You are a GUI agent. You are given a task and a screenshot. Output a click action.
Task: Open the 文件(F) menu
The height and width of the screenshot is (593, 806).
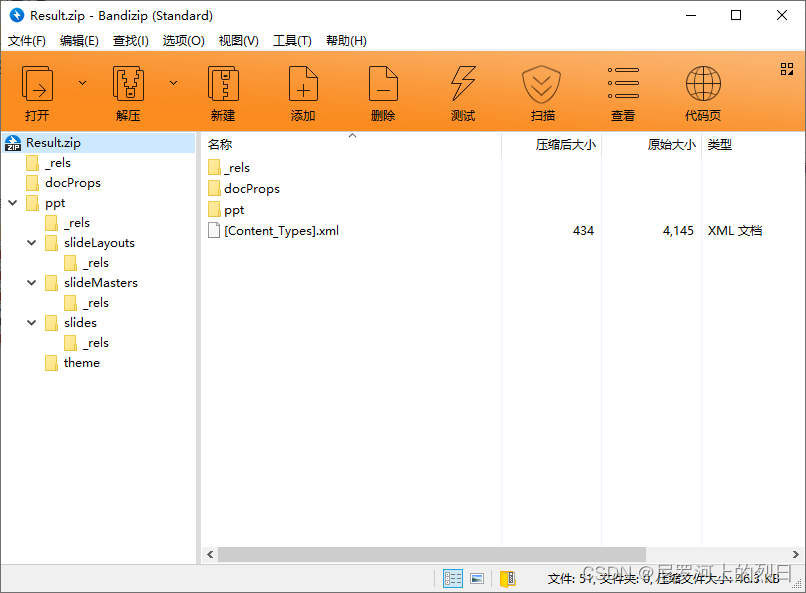click(27, 41)
